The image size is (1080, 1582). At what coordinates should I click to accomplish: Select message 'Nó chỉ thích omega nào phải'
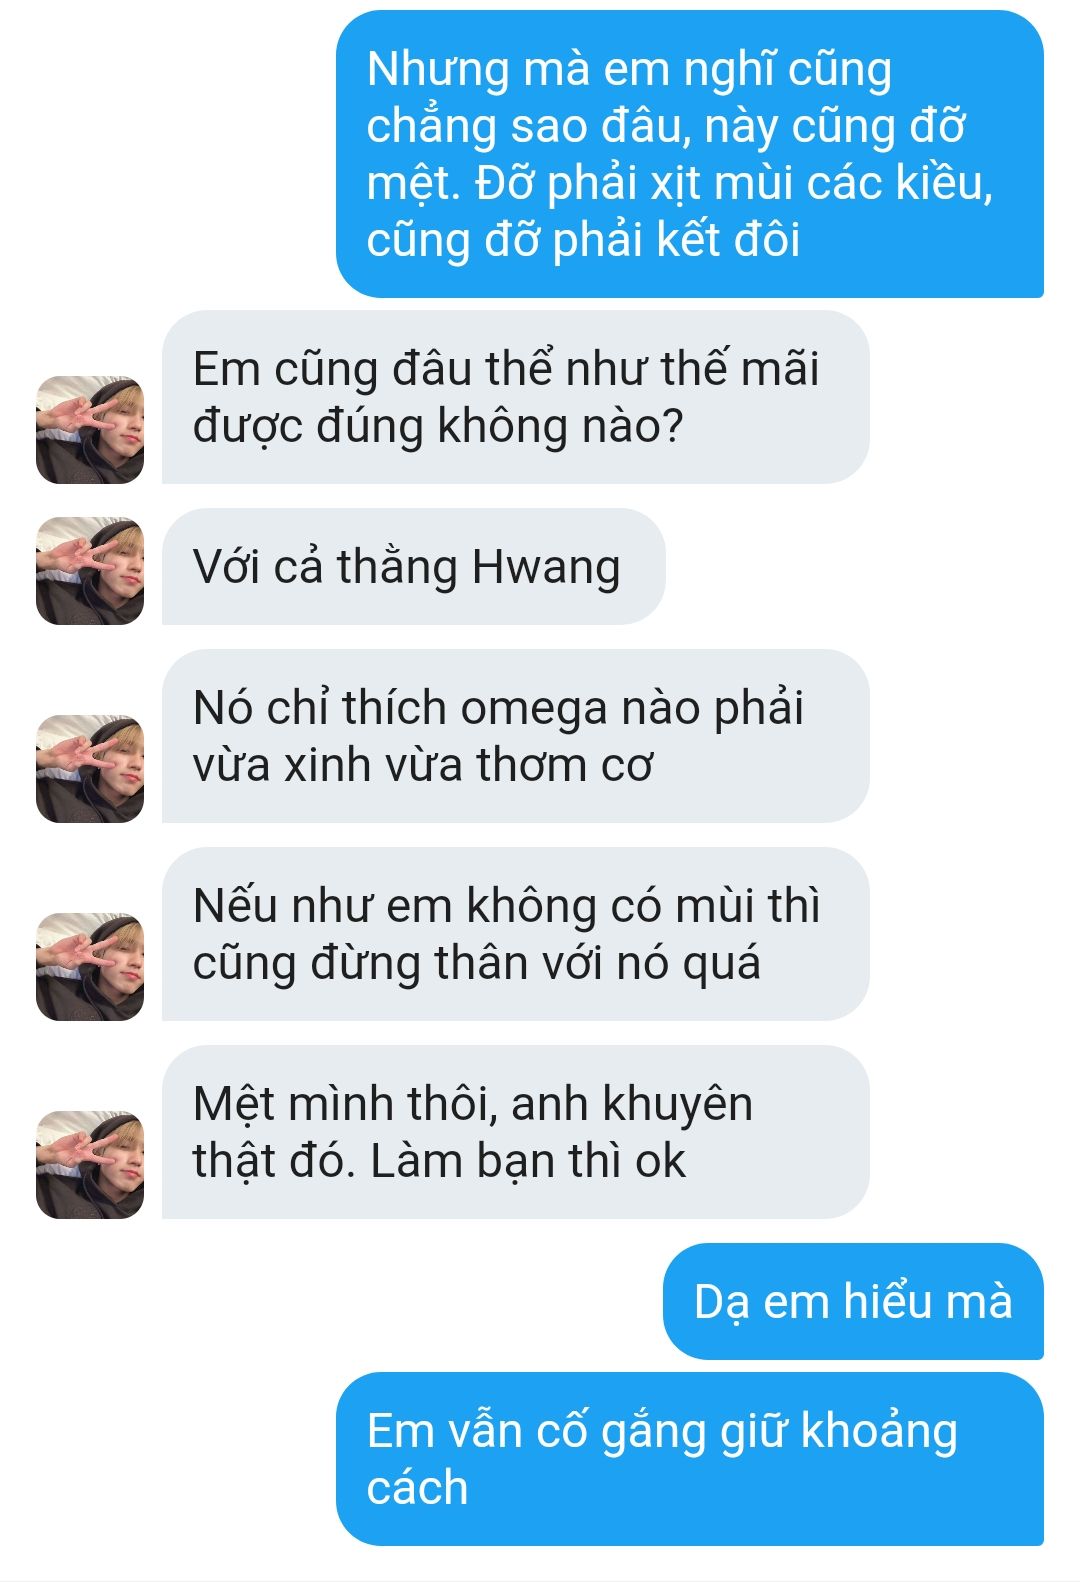coord(516,736)
